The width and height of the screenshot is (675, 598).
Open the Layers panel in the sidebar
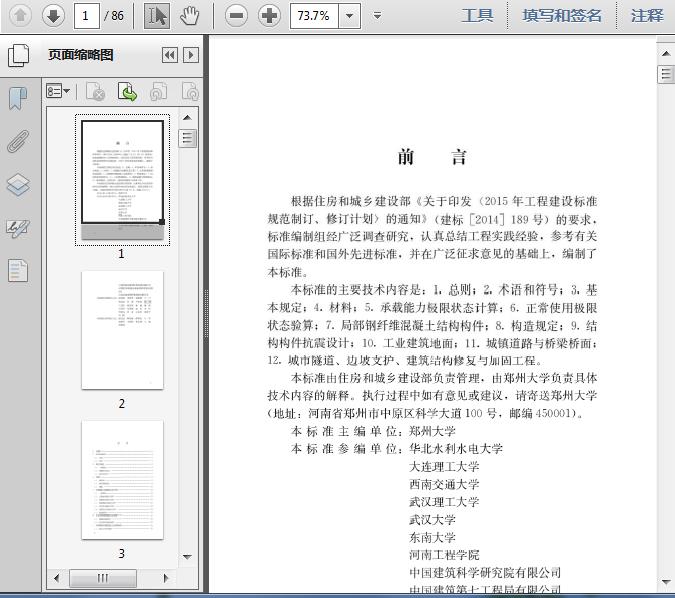[18, 185]
